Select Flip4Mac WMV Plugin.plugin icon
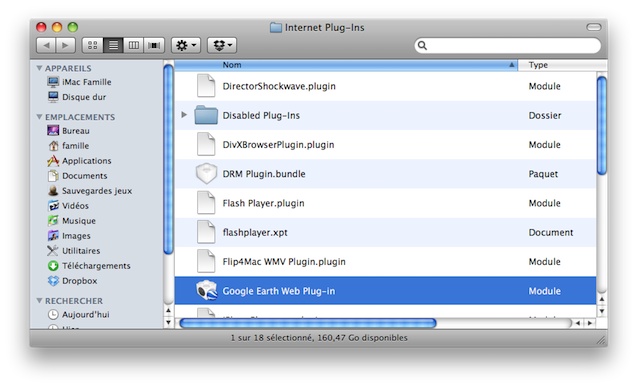Image resolution: width=638 pixels, height=388 pixels. pos(206,262)
